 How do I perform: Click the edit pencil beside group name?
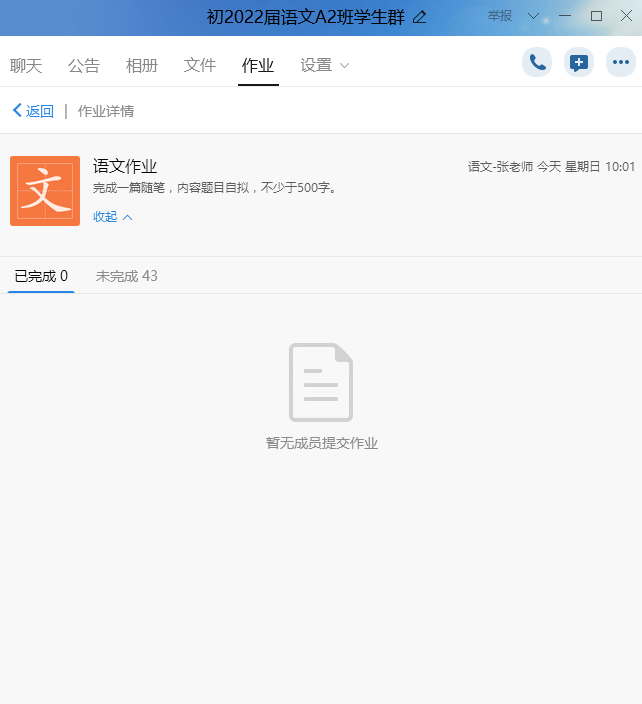click(x=419, y=17)
